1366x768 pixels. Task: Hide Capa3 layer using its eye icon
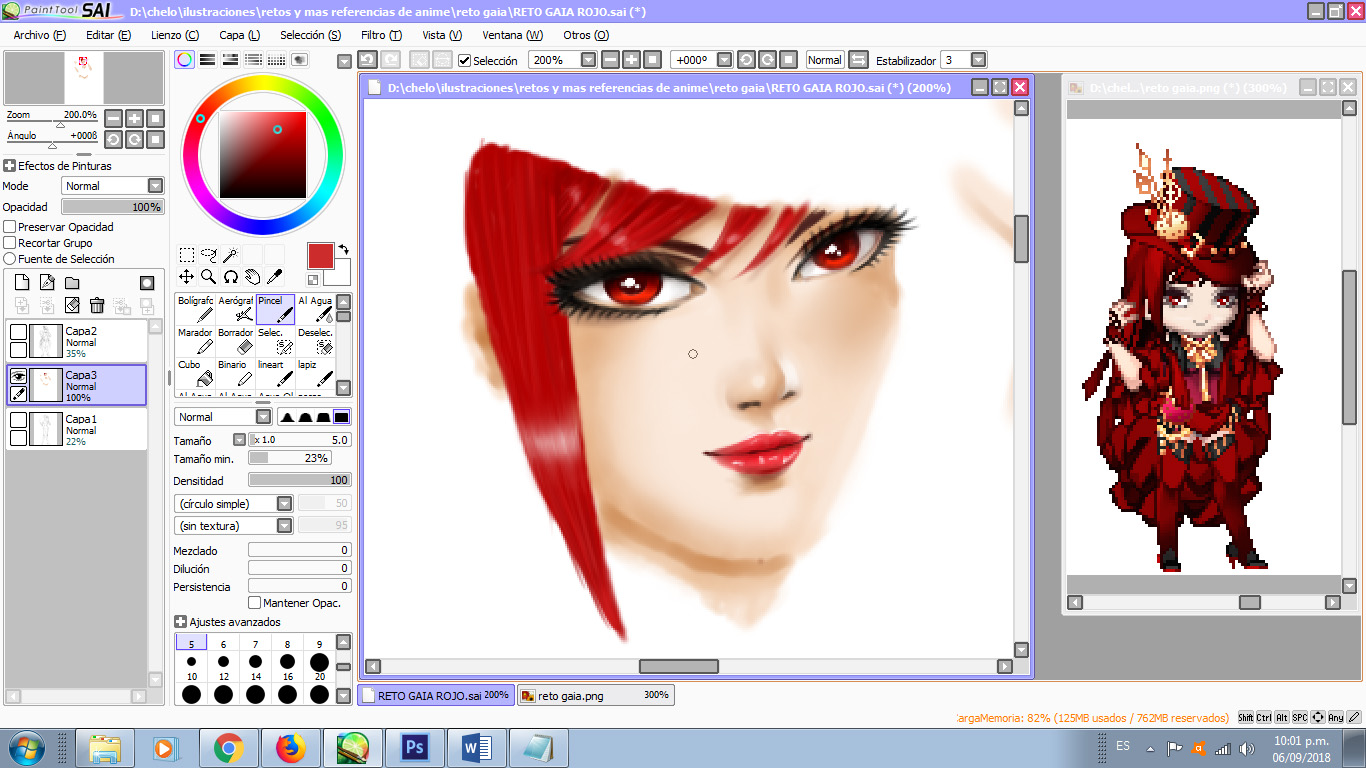(x=18, y=376)
